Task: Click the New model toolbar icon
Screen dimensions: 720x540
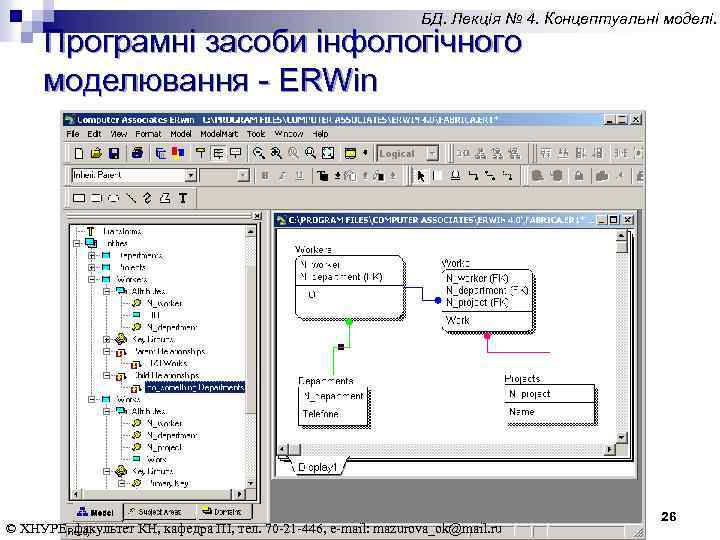Action: tap(79, 153)
